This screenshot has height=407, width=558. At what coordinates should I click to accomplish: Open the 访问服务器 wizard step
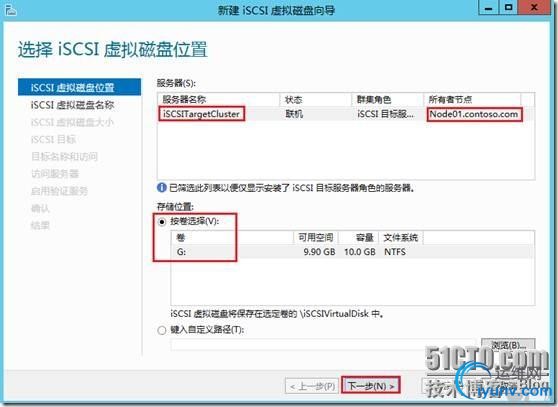(x=55, y=174)
